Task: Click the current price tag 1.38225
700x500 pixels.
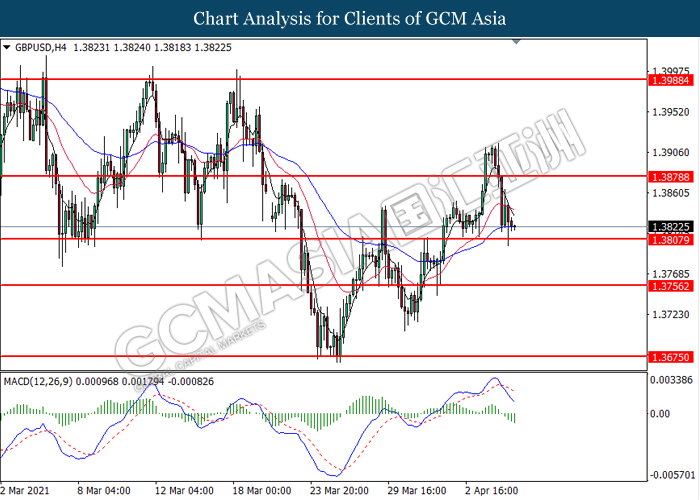Action: click(671, 227)
